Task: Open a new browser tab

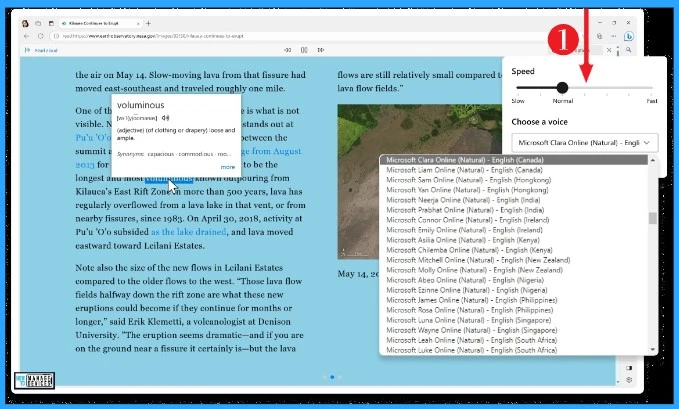Action: (x=149, y=23)
